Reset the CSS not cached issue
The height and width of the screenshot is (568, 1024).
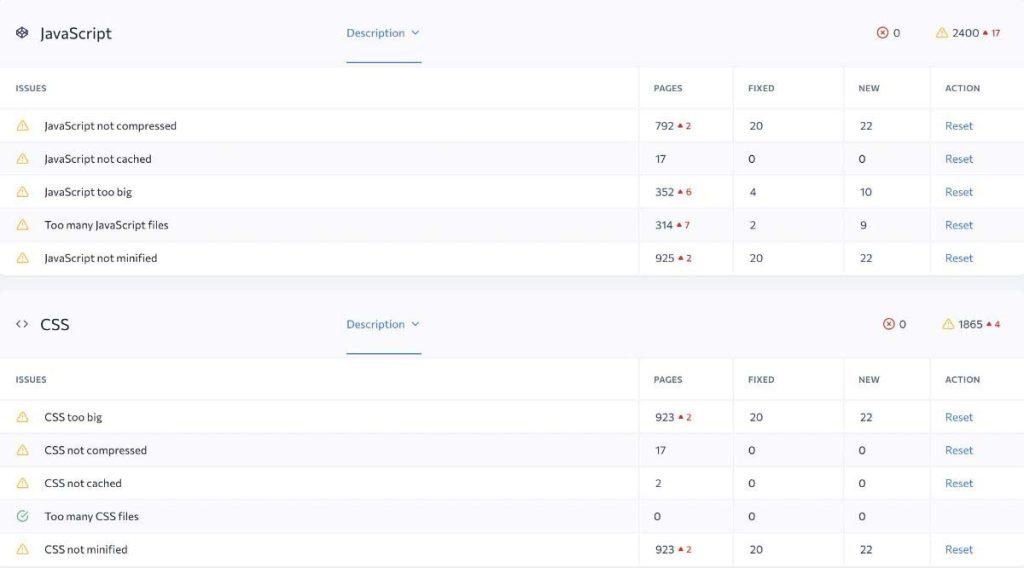(958, 483)
